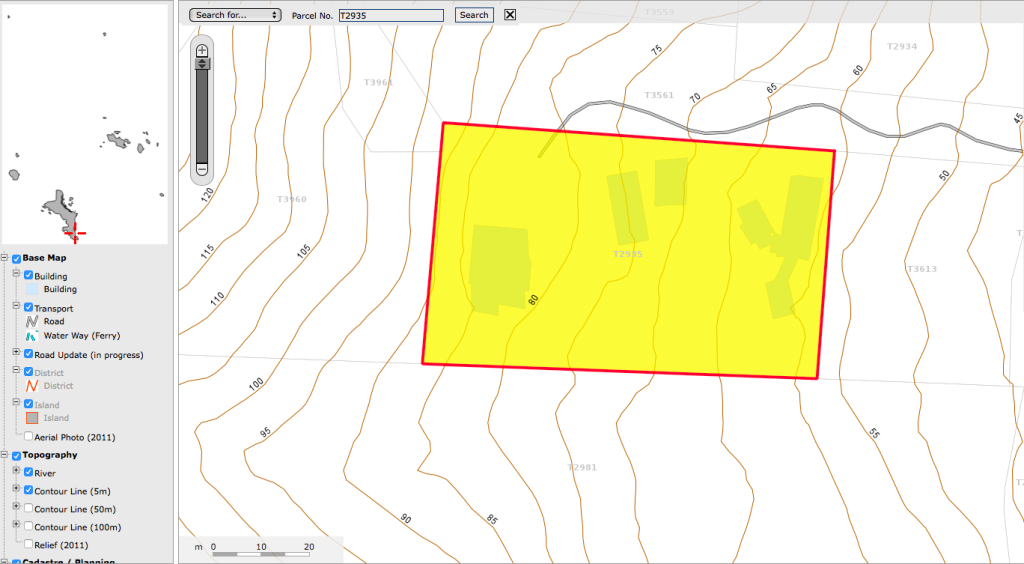Click the orange District legend icon

point(32,386)
